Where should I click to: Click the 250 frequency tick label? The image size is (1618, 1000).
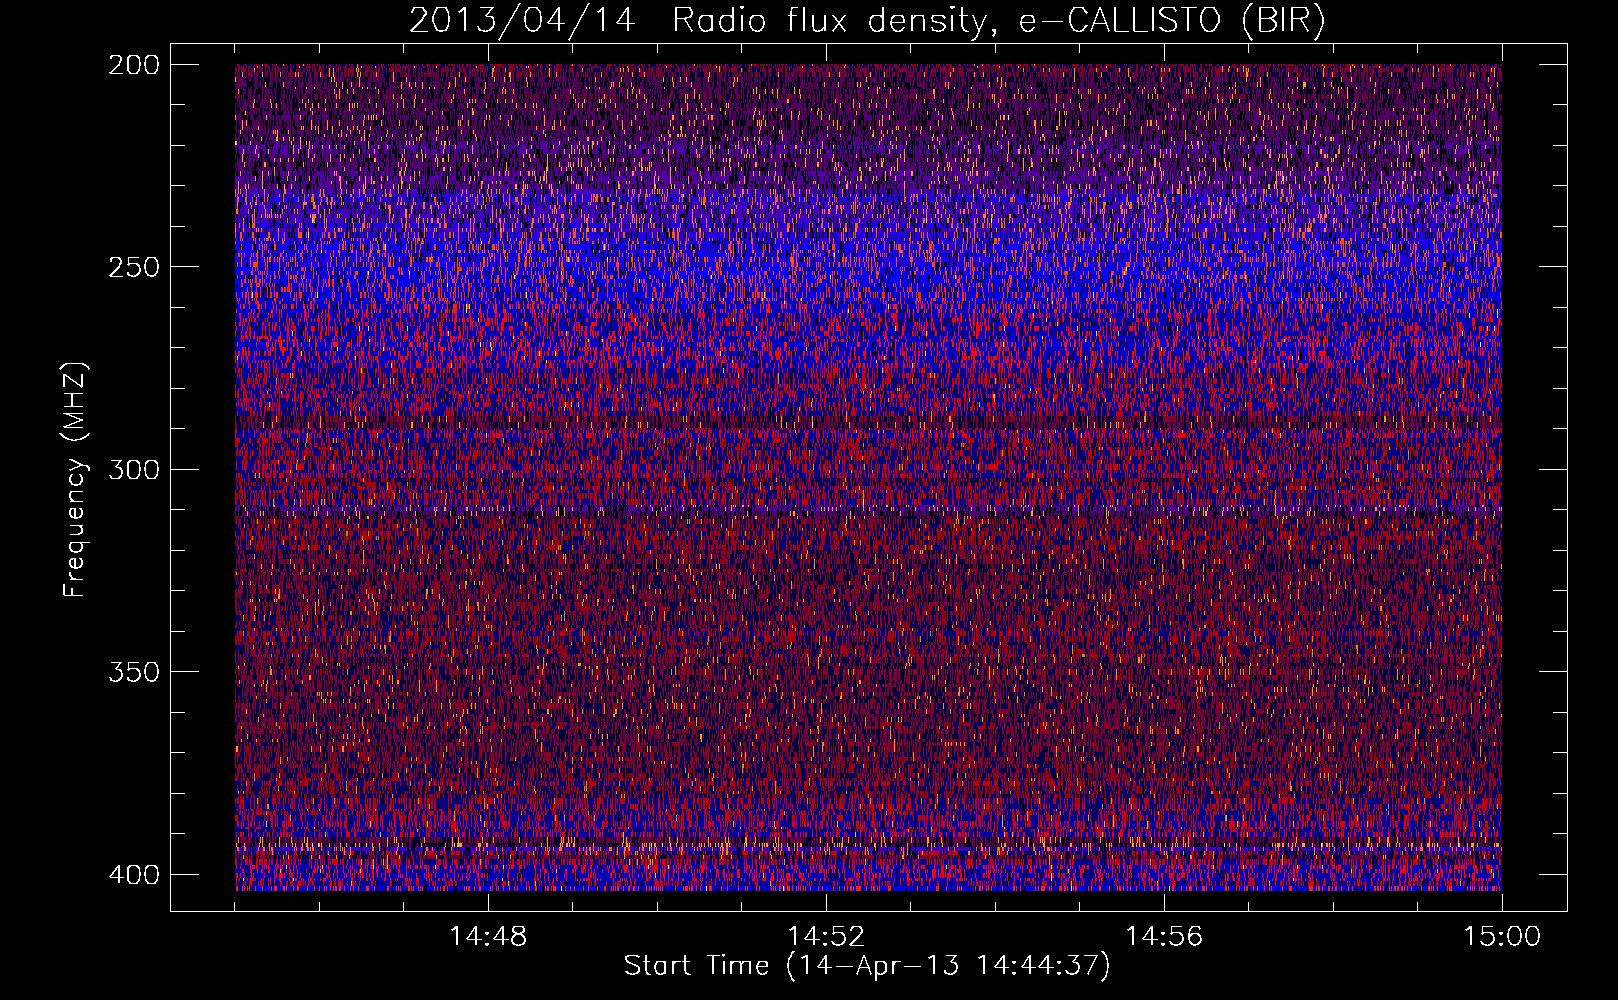coord(133,267)
